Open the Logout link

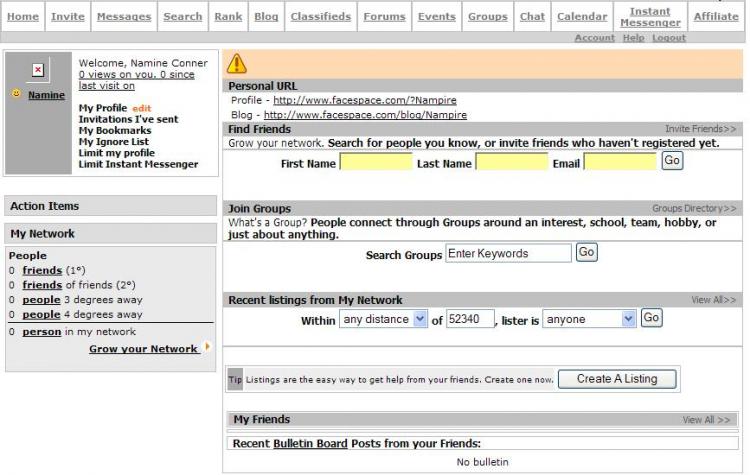point(669,38)
